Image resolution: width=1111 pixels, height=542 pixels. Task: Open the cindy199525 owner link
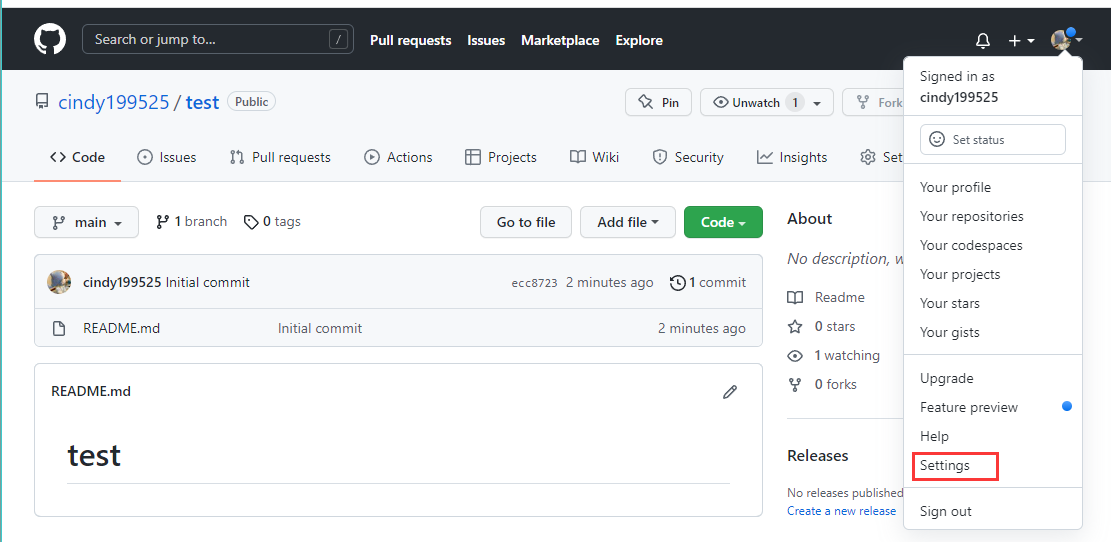(x=113, y=102)
